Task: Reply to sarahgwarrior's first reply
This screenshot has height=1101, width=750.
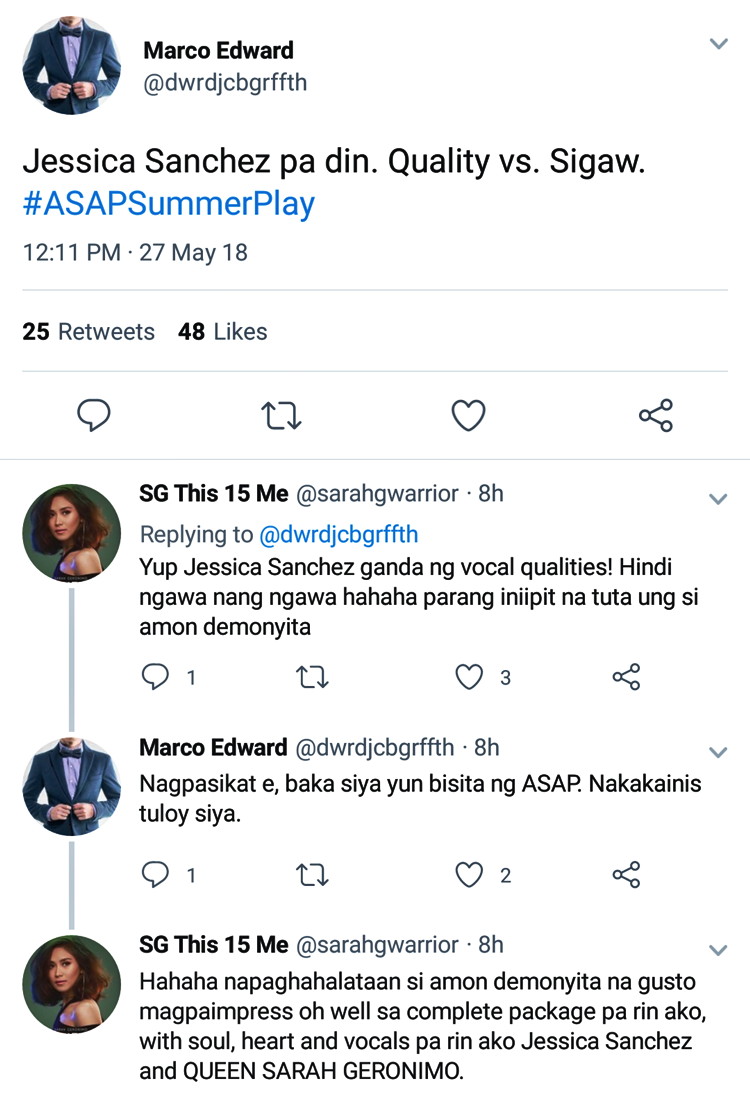Action: (x=155, y=677)
